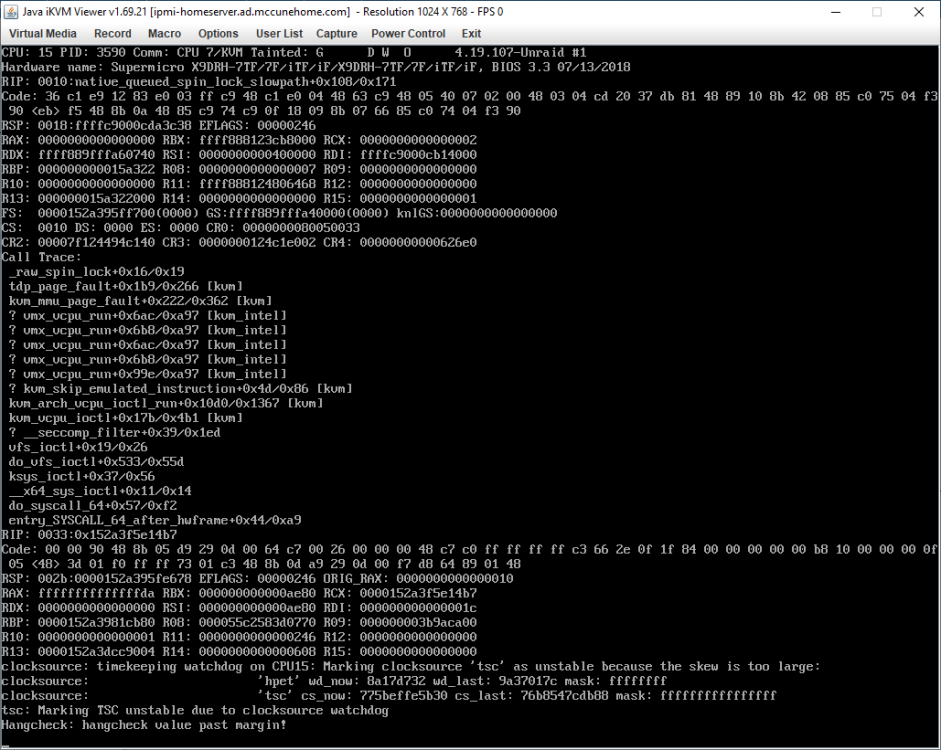Click the 'tsc: Marking TSC unstable' line
Screen dimensions: 941x750
click(x=195, y=710)
